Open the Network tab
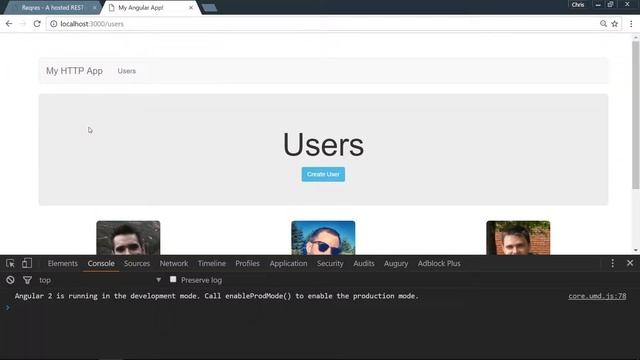 click(x=174, y=264)
